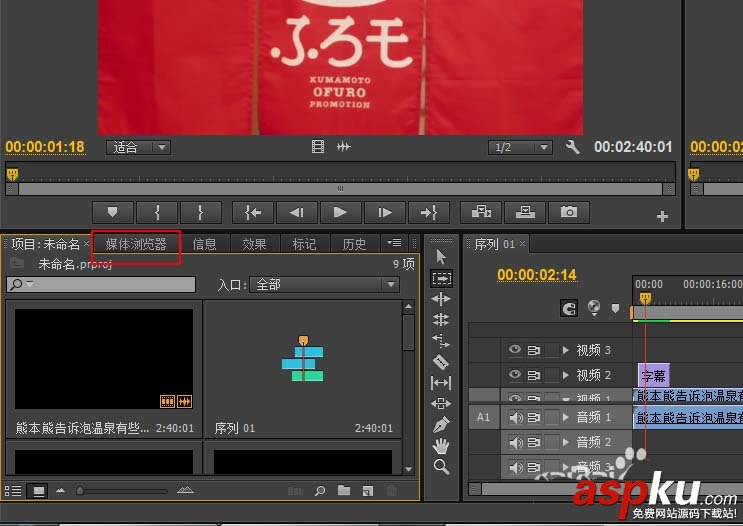Step forward one frame
Image resolution: width=743 pixels, height=526 pixels.
(385, 212)
